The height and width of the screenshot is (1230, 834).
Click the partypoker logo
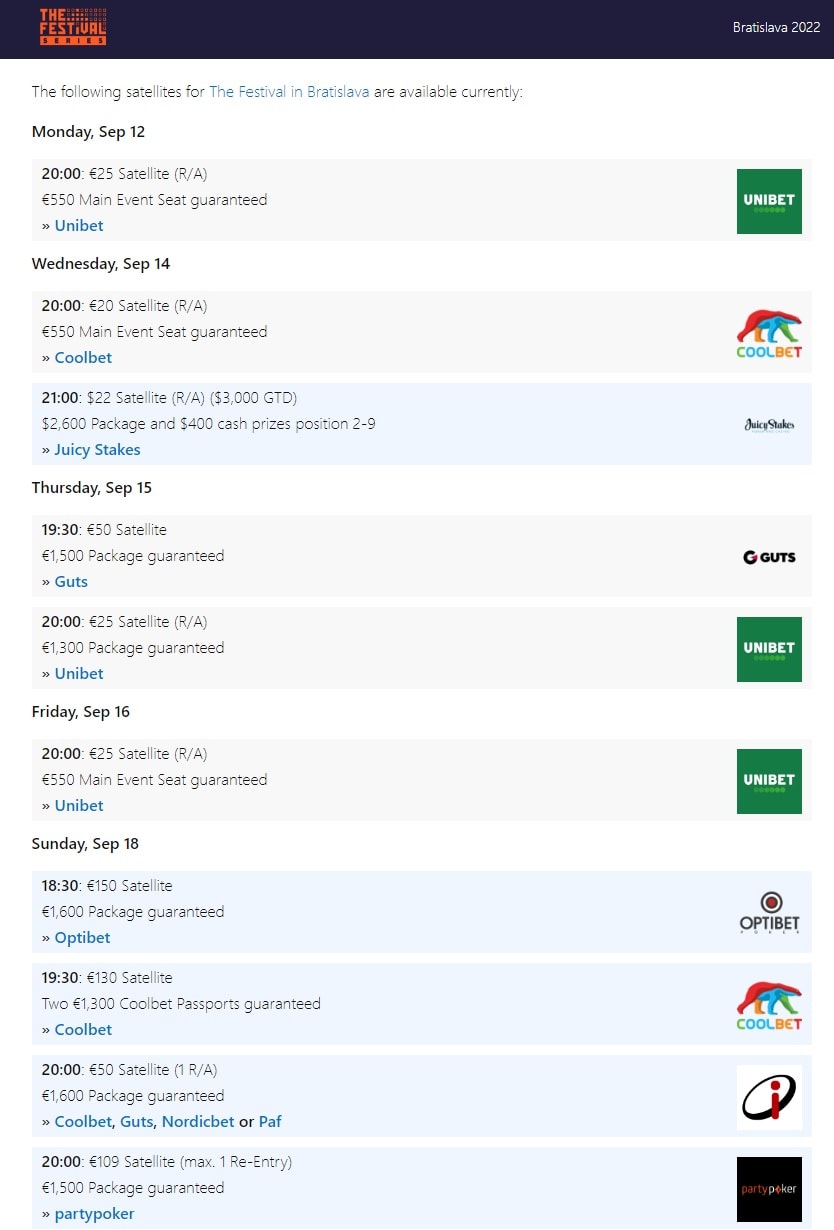click(769, 1189)
